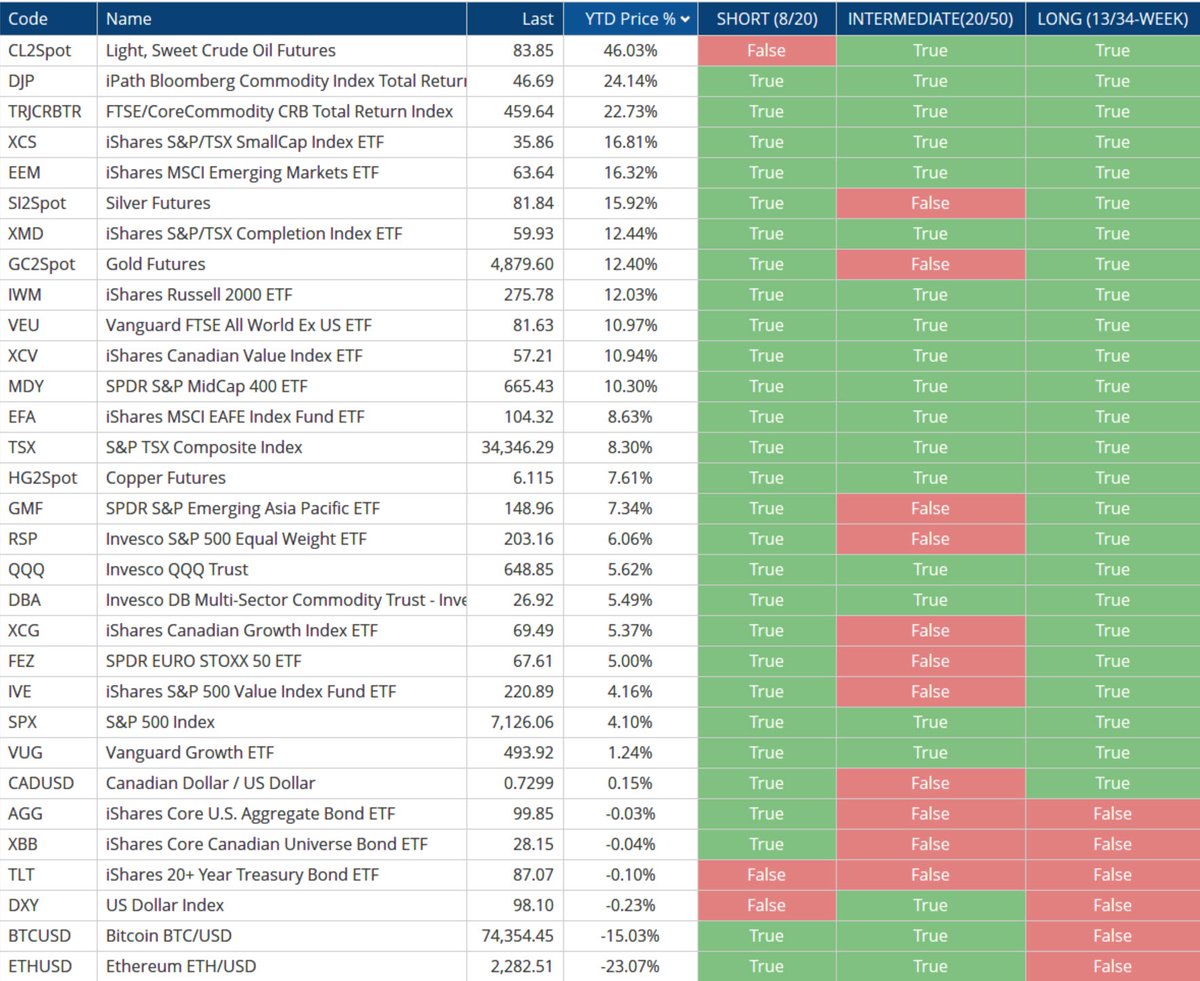This screenshot has width=1200, height=981.
Task: Click the 648.85 last price
Action: point(515,569)
